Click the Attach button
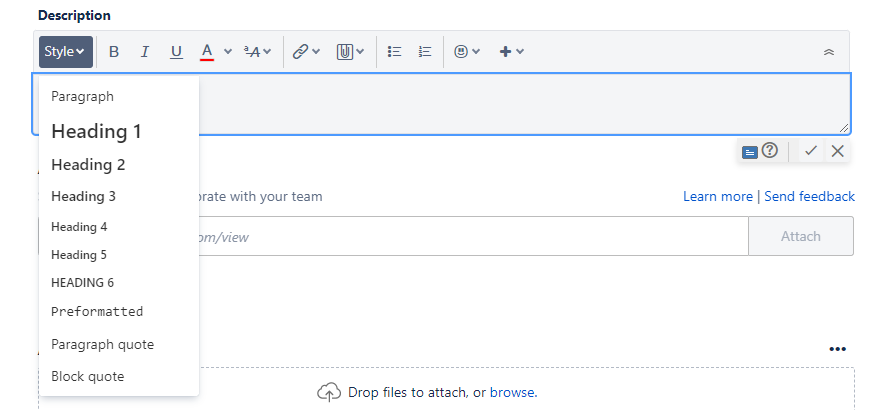 click(x=801, y=236)
